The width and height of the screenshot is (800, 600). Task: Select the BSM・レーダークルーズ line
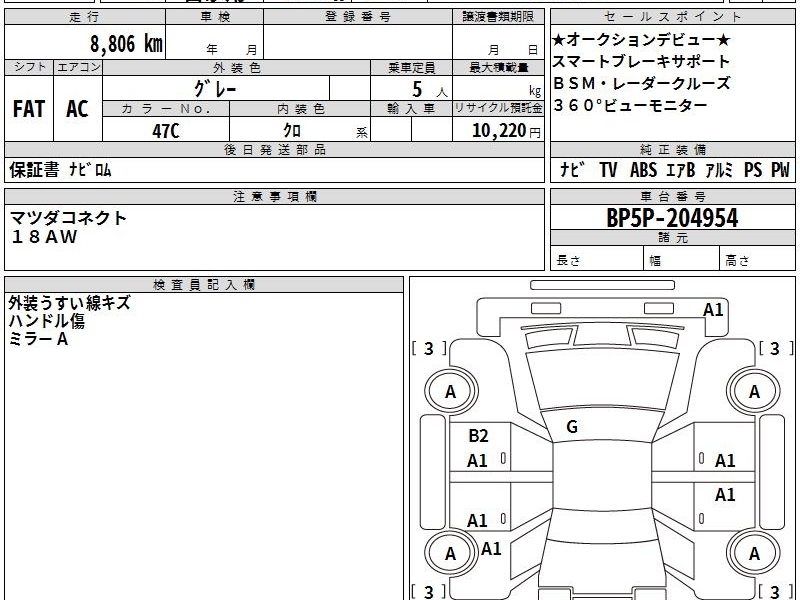[x=641, y=83]
